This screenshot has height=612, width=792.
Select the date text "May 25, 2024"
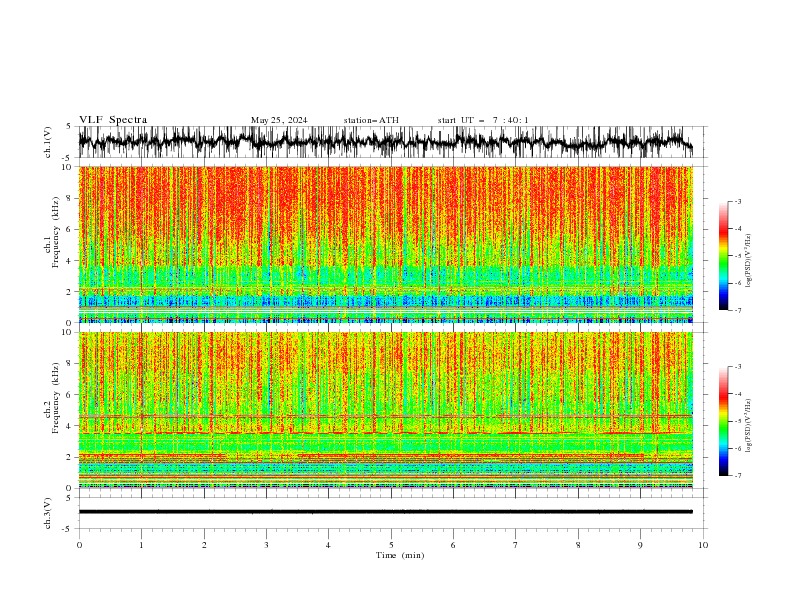point(279,120)
